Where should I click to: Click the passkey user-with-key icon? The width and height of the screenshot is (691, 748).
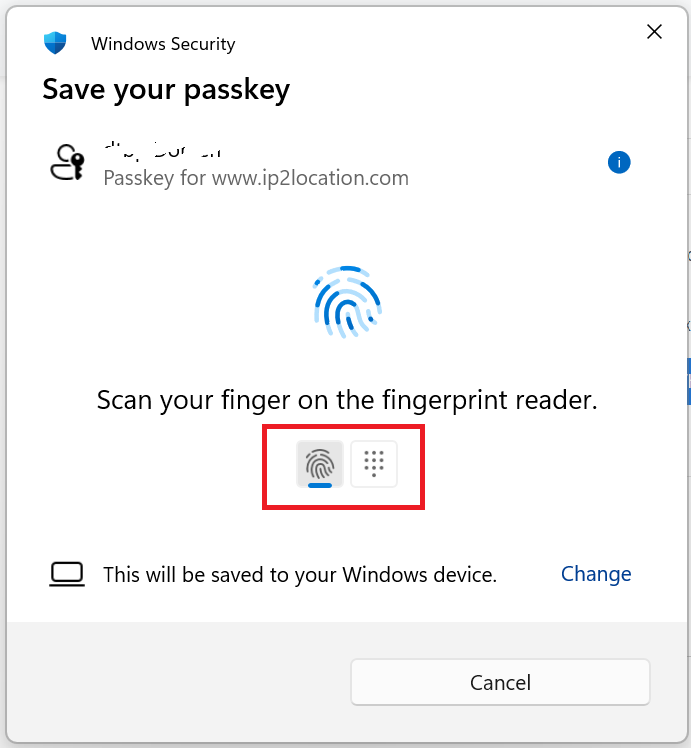pos(67,163)
